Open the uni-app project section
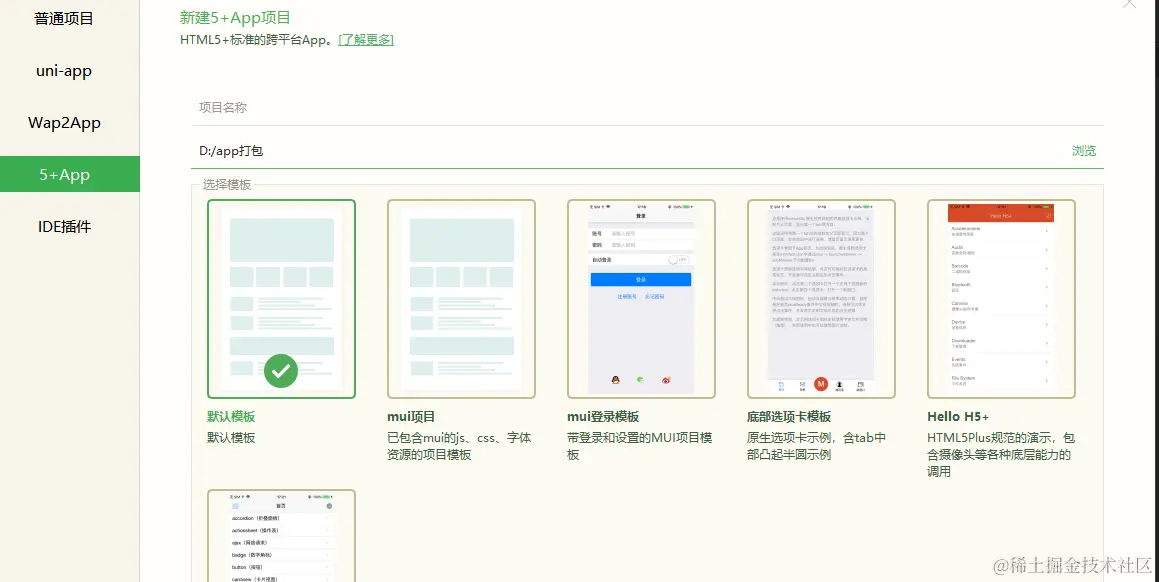 pyautogui.click(x=62, y=70)
